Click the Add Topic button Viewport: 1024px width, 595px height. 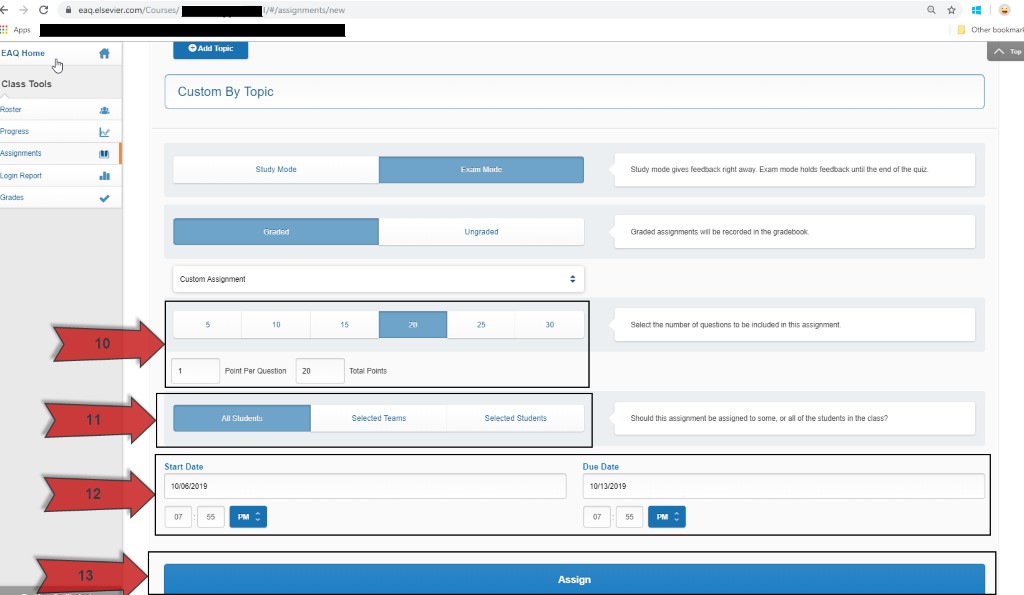210,48
